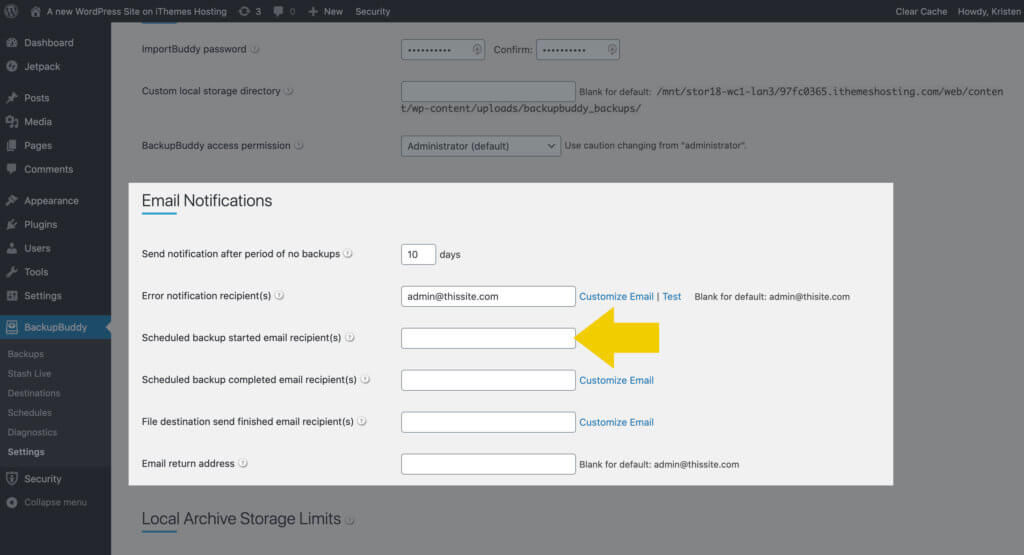Screen dimensions: 1024x555
Task: Open the Plugins menu icon
Action: 12,225
